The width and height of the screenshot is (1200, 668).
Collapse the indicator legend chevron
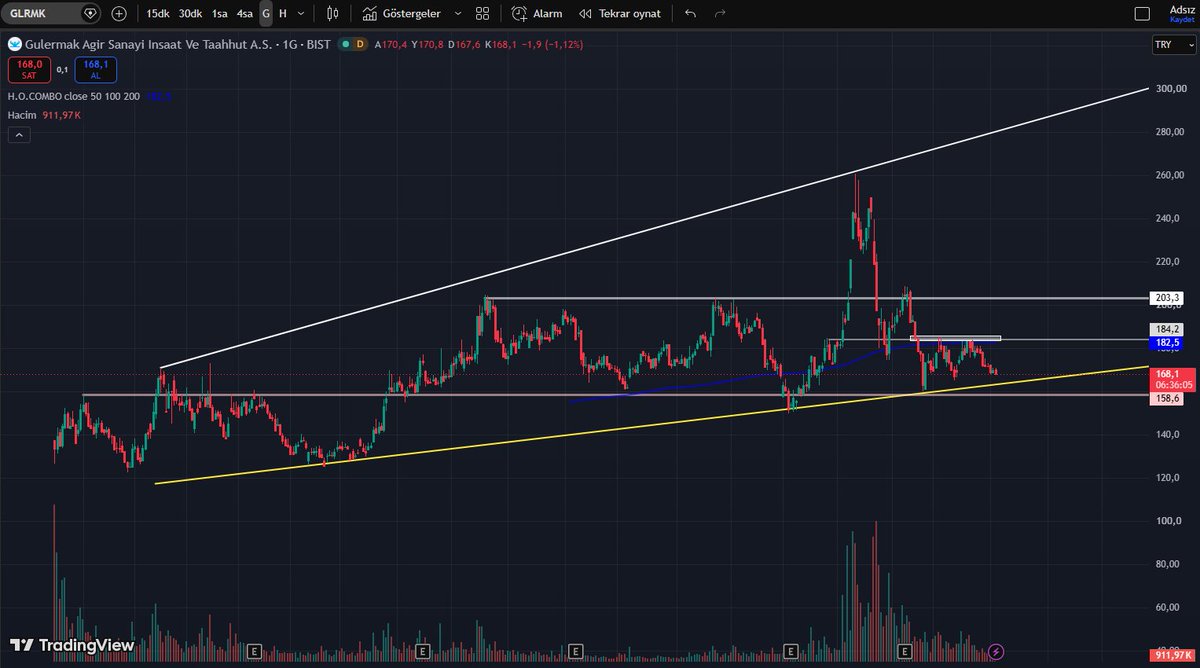18,135
